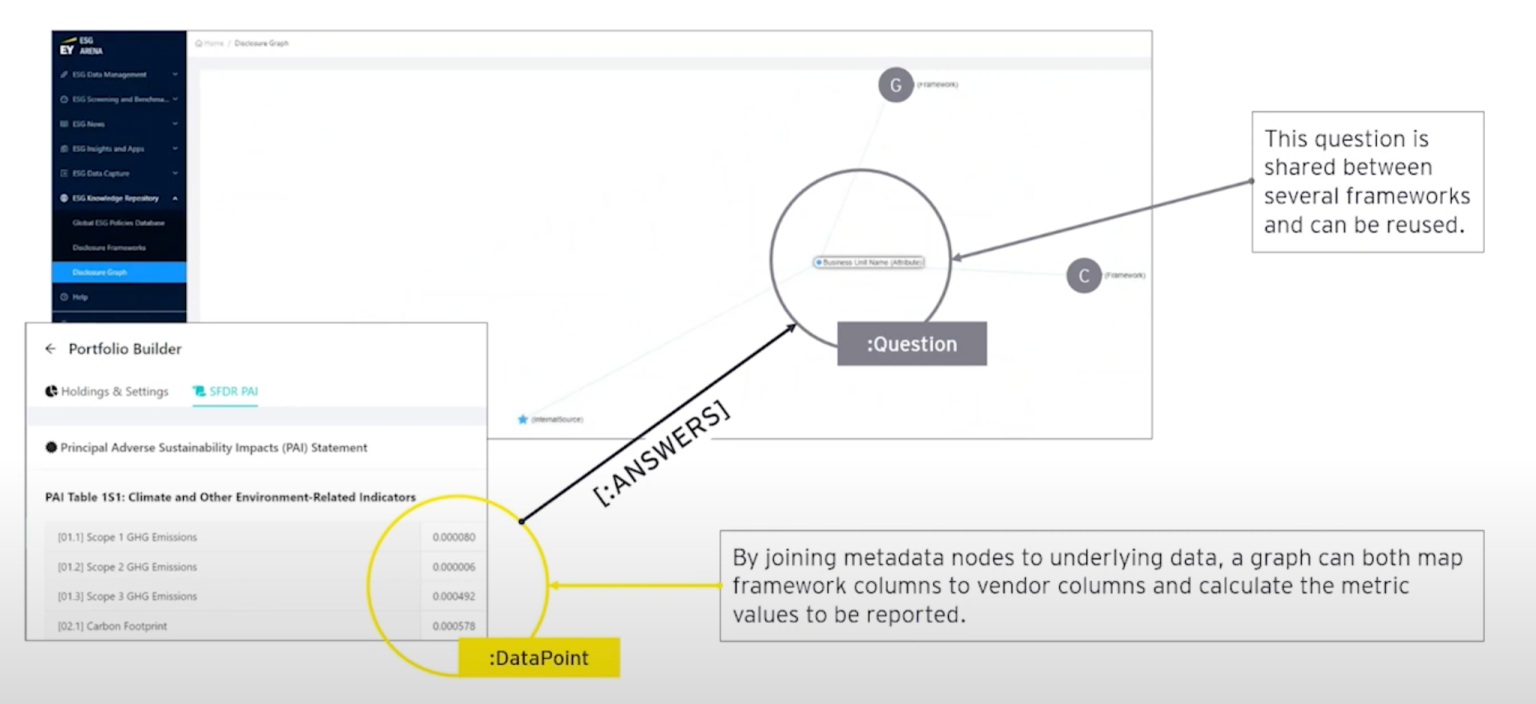This screenshot has width=1536, height=704.
Task: Open the SFDR PAI tab
Action: (224, 393)
